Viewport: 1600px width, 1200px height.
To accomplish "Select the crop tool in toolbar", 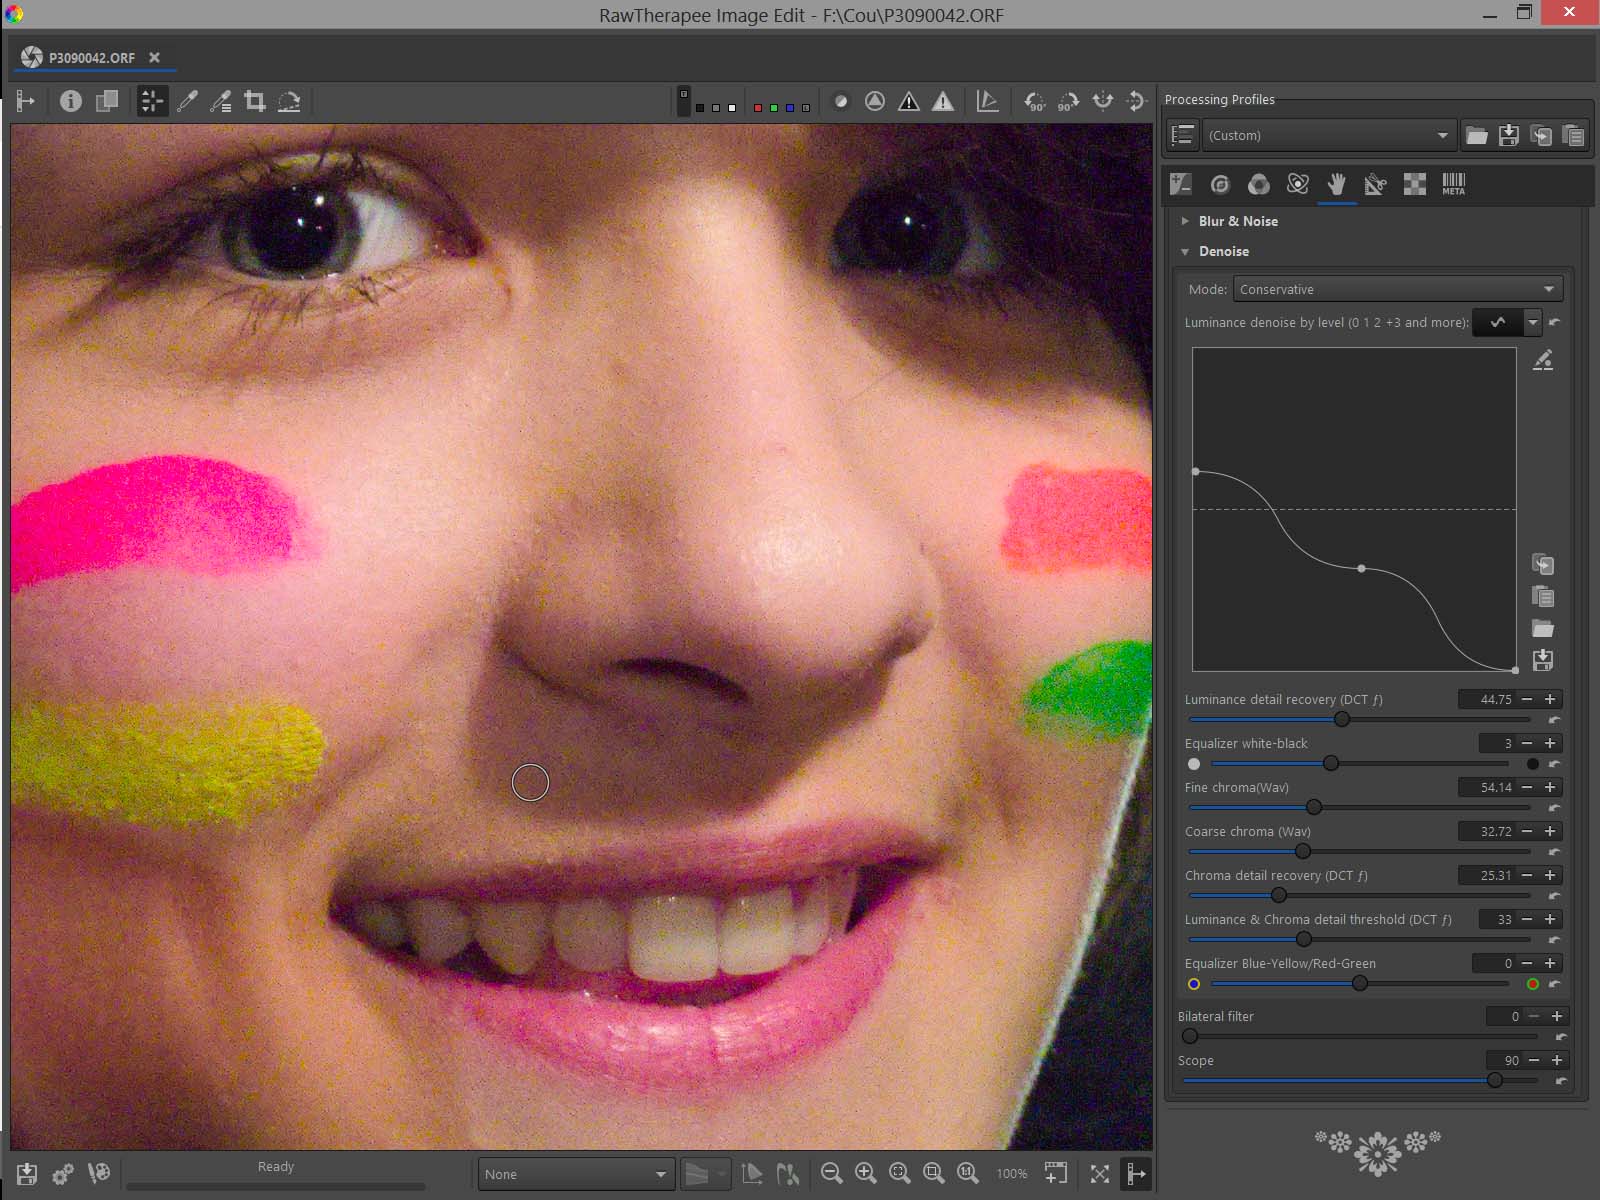I will (x=255, y=101).
